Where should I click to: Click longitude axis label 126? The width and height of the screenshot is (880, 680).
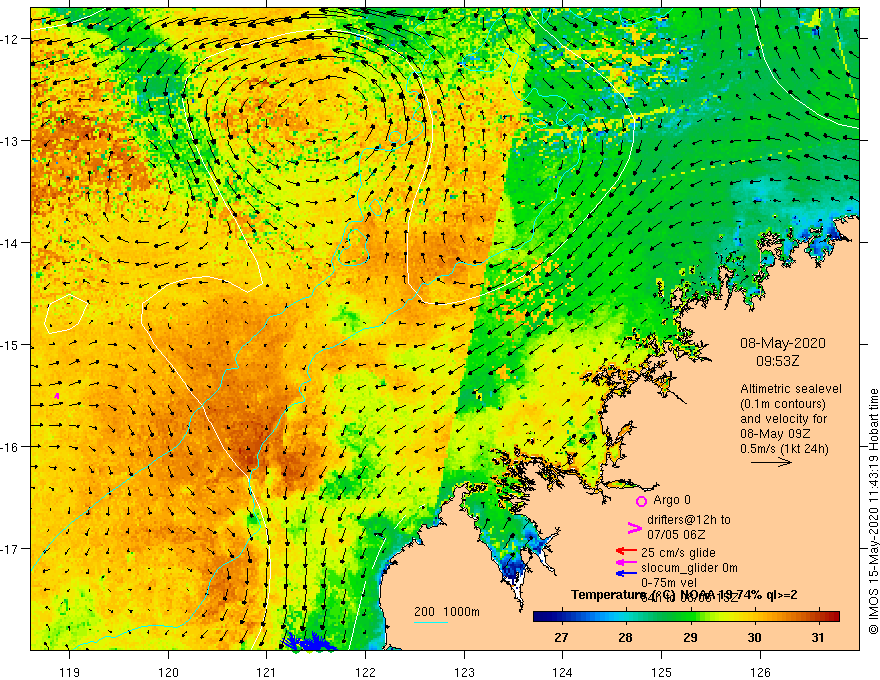tap(760, 672)
